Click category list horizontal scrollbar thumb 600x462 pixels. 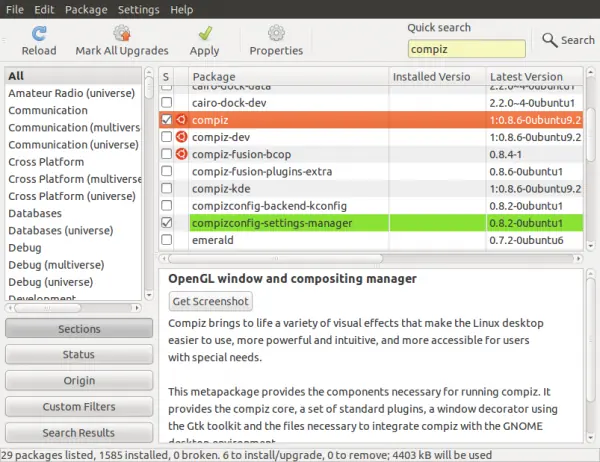47,308
